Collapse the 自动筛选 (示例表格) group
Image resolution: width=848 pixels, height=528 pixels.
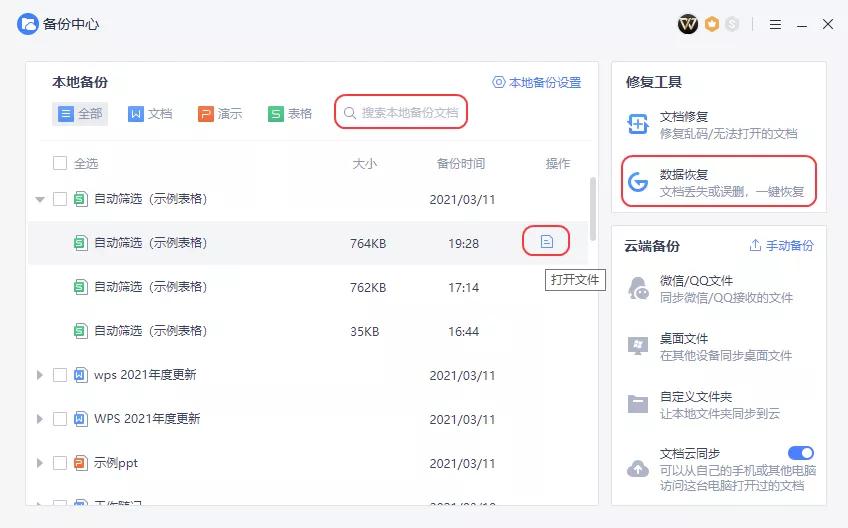39,200
